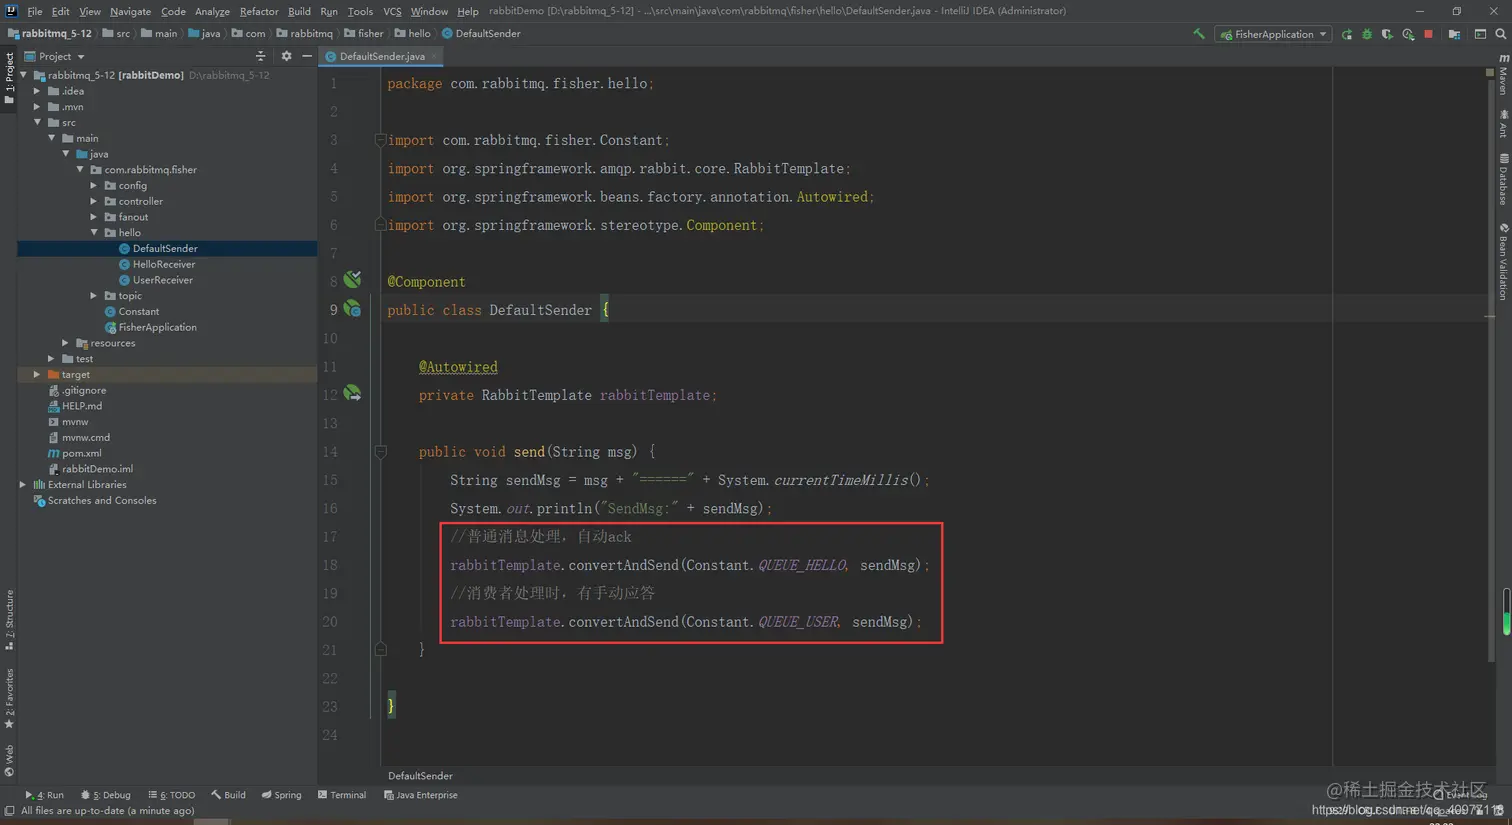Screen dimensions: 1512x825
Task: Open the Refactor menu
Action: coord(259,11)
